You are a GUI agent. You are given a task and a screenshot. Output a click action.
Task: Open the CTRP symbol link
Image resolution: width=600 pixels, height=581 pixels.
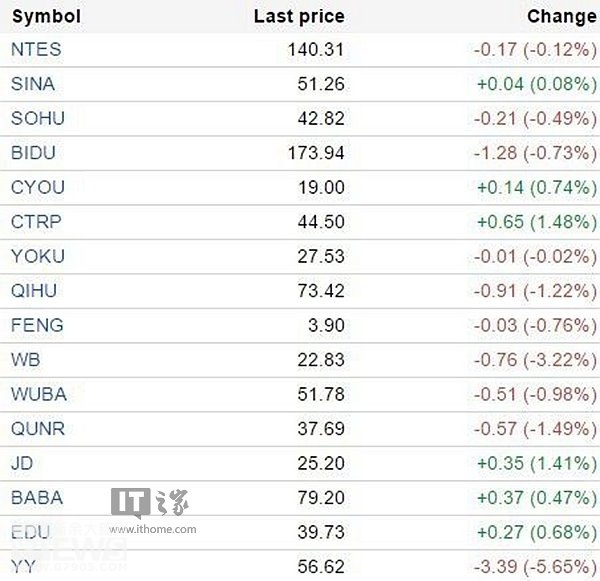pyautogui.click(x=36, y=222)
